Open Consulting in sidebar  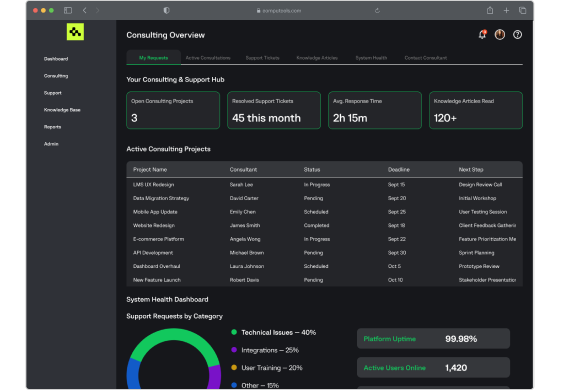pos(56,76)
